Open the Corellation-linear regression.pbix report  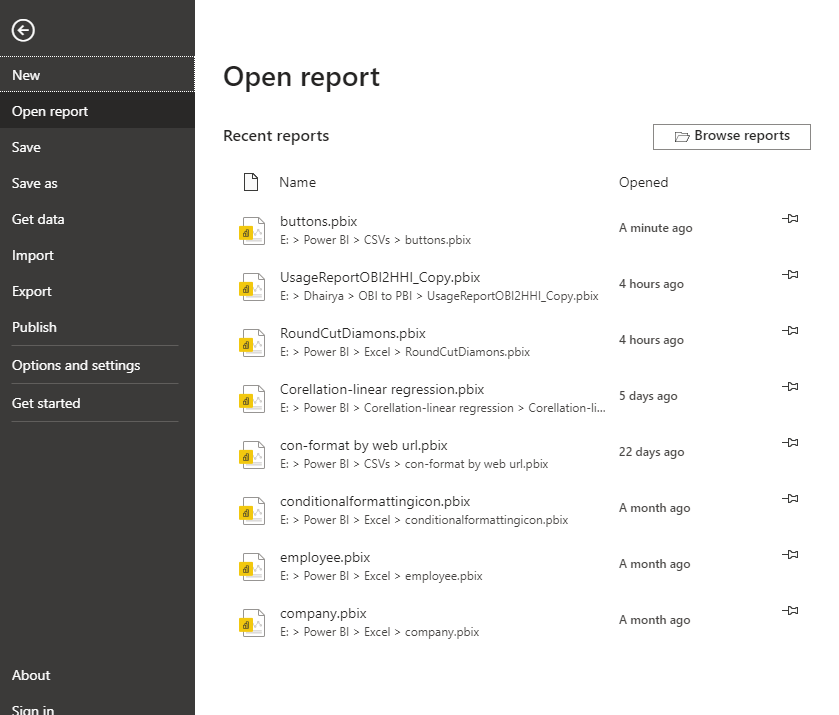(x=378, y=389)
